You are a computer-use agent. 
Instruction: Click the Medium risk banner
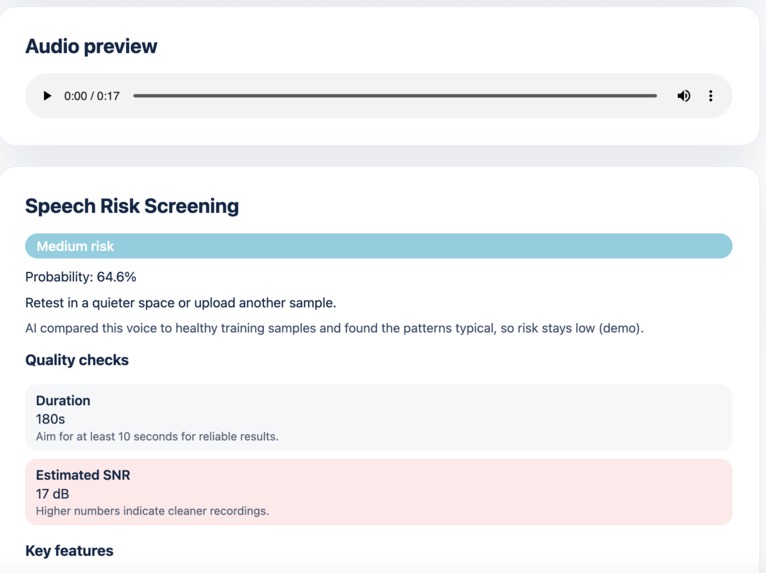click(x=379, y=246)
